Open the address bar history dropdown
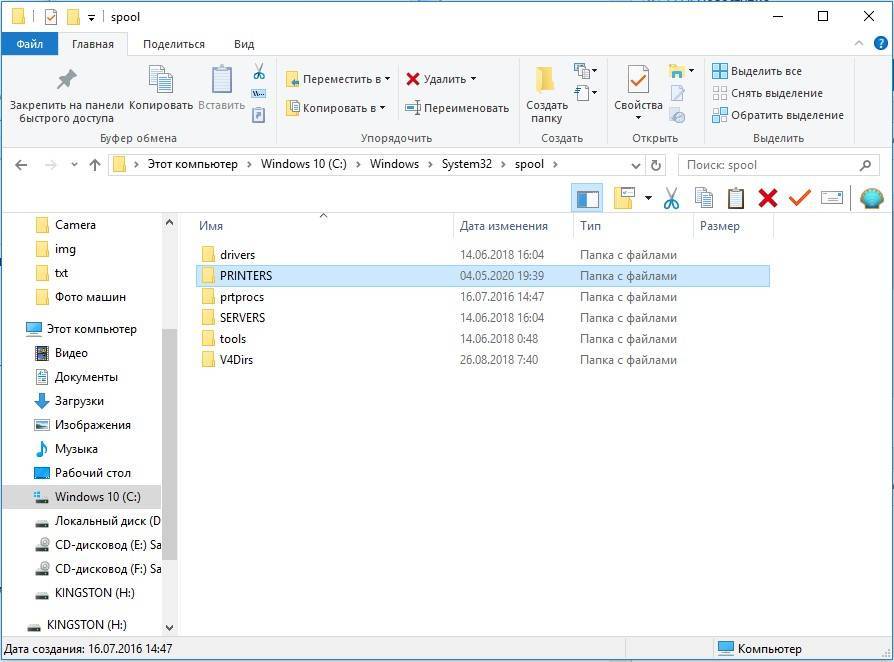This screenshot has width=894, height=662. (x=636, y=165)
